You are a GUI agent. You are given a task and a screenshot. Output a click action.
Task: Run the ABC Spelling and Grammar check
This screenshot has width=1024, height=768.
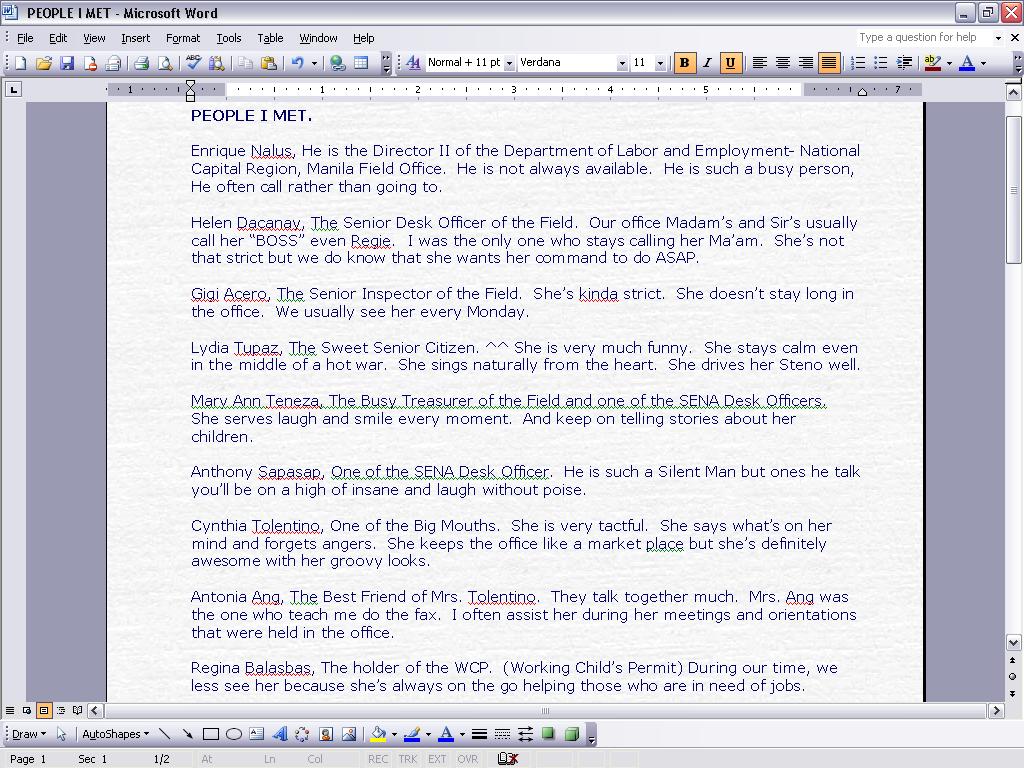pyautogui.click(x=193, y=63)
